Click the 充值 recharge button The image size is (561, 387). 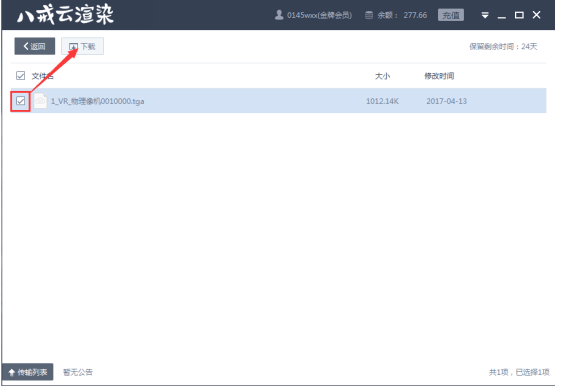pos(451,15)
